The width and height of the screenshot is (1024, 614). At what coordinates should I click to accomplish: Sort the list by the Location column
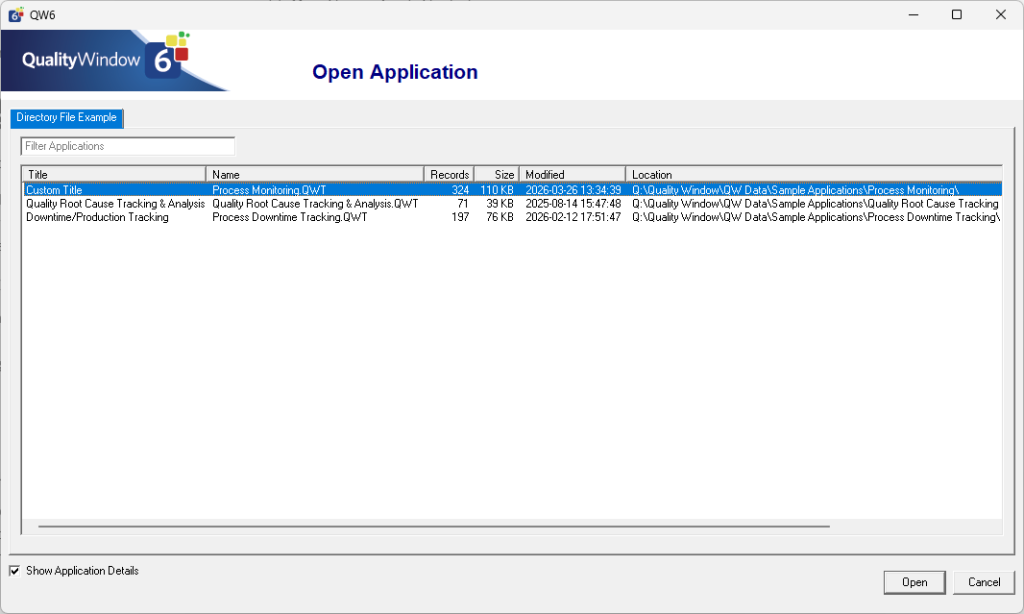tap(700, 174)
